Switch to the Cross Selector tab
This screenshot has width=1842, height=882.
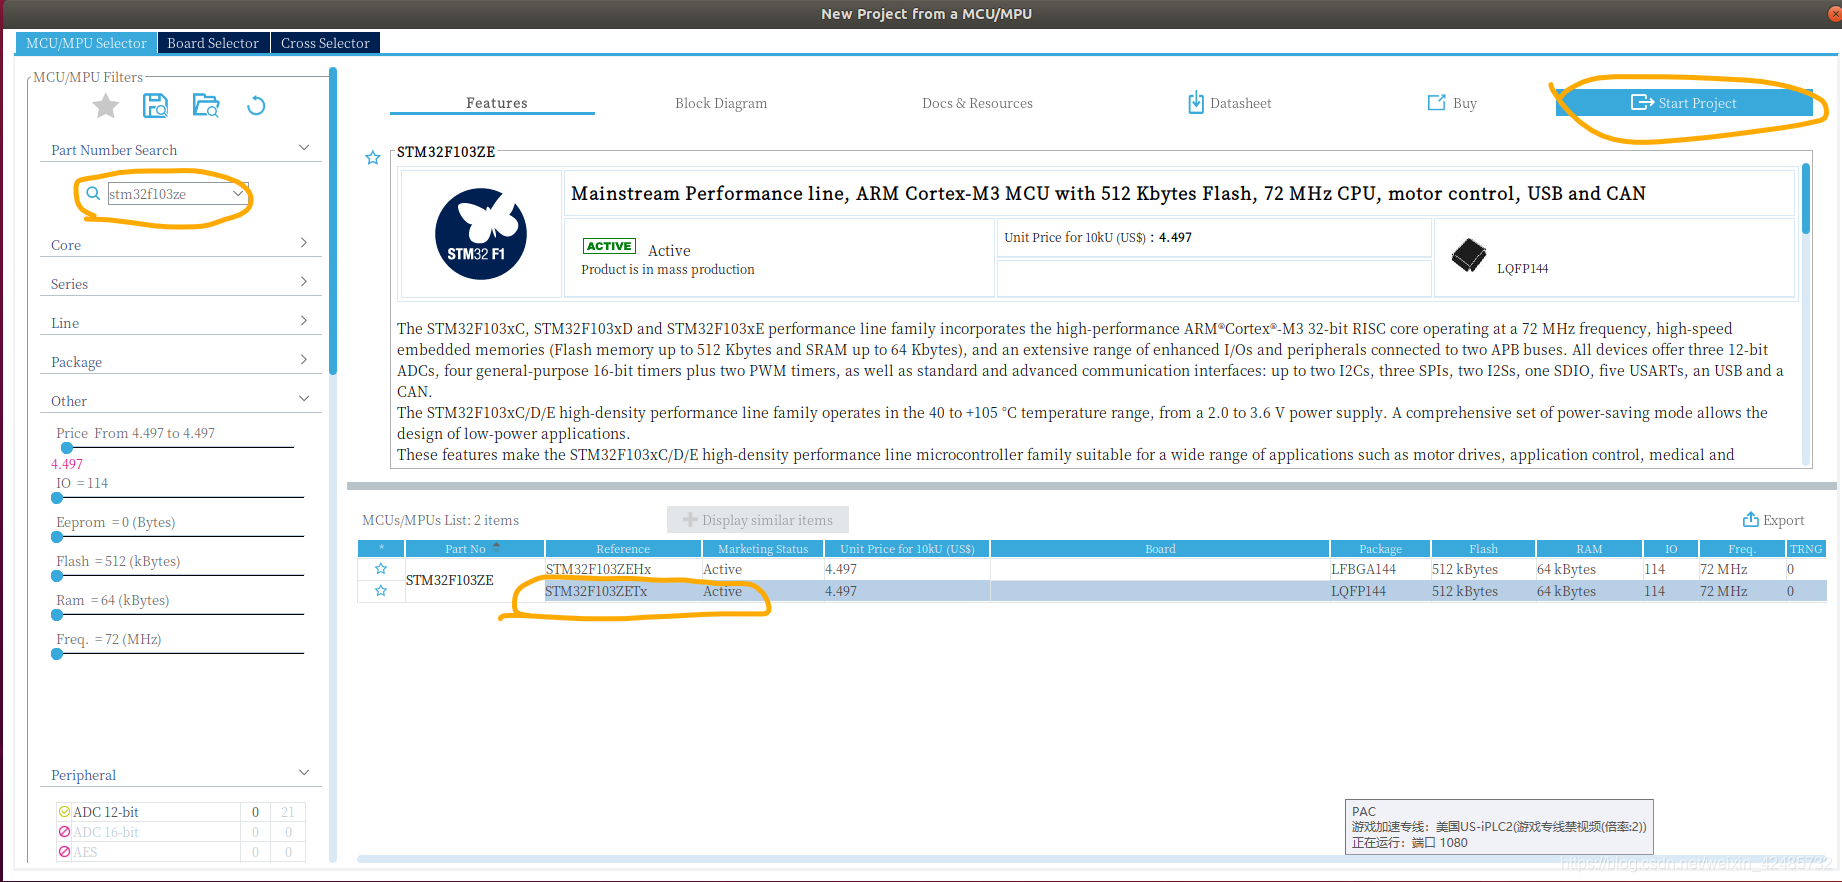pos(325,43)
